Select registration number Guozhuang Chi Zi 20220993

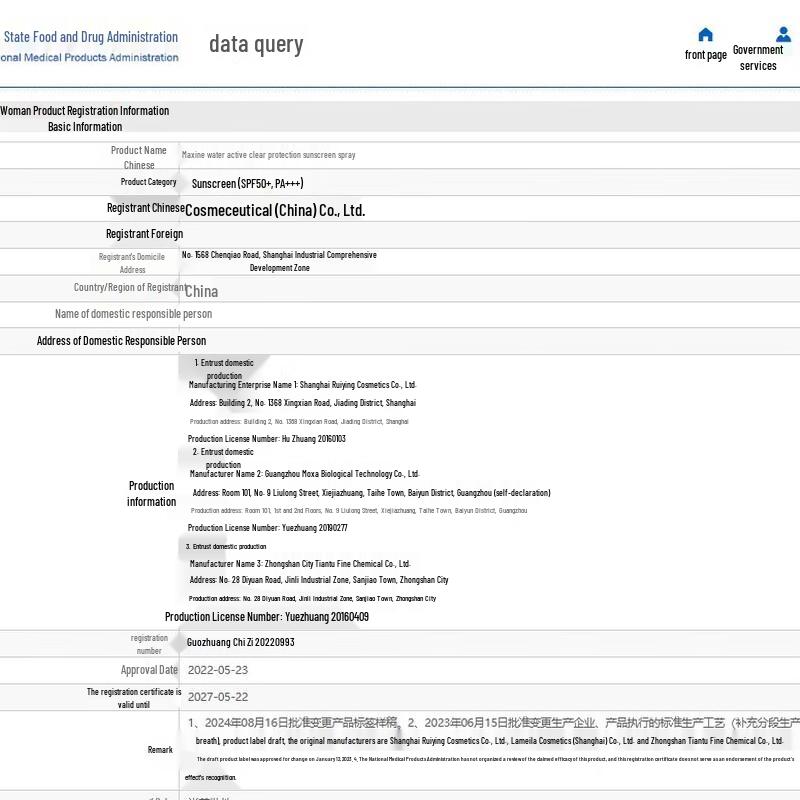[240, 642]
